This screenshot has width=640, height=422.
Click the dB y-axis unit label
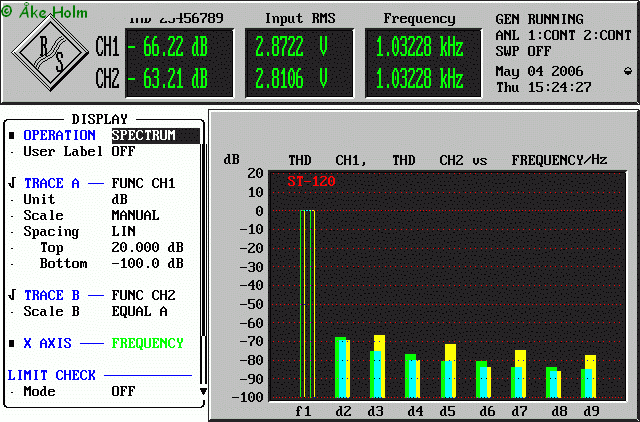coord(231,160)
